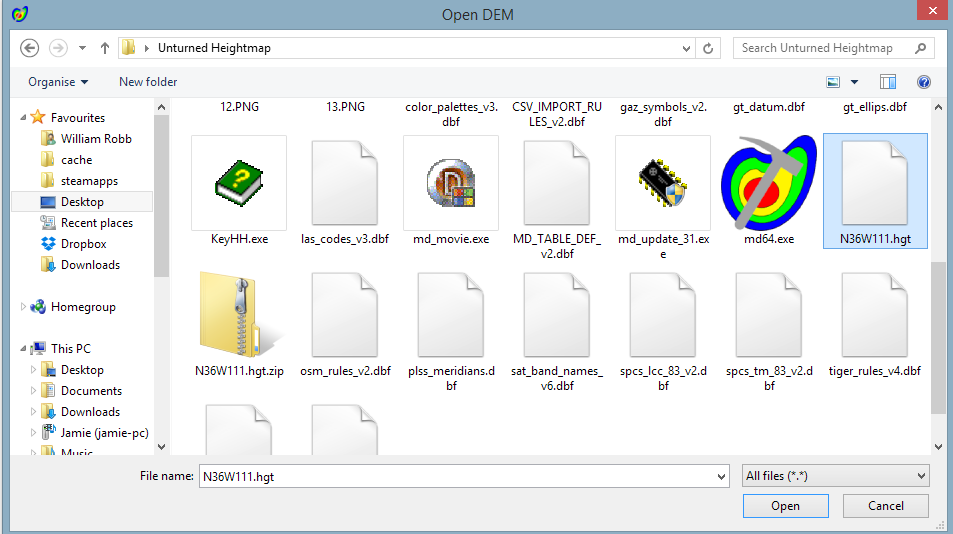The width and height of the screenshot is (953, 534).
Task: Open Recent places in Favourites
Action: [97, 223]
